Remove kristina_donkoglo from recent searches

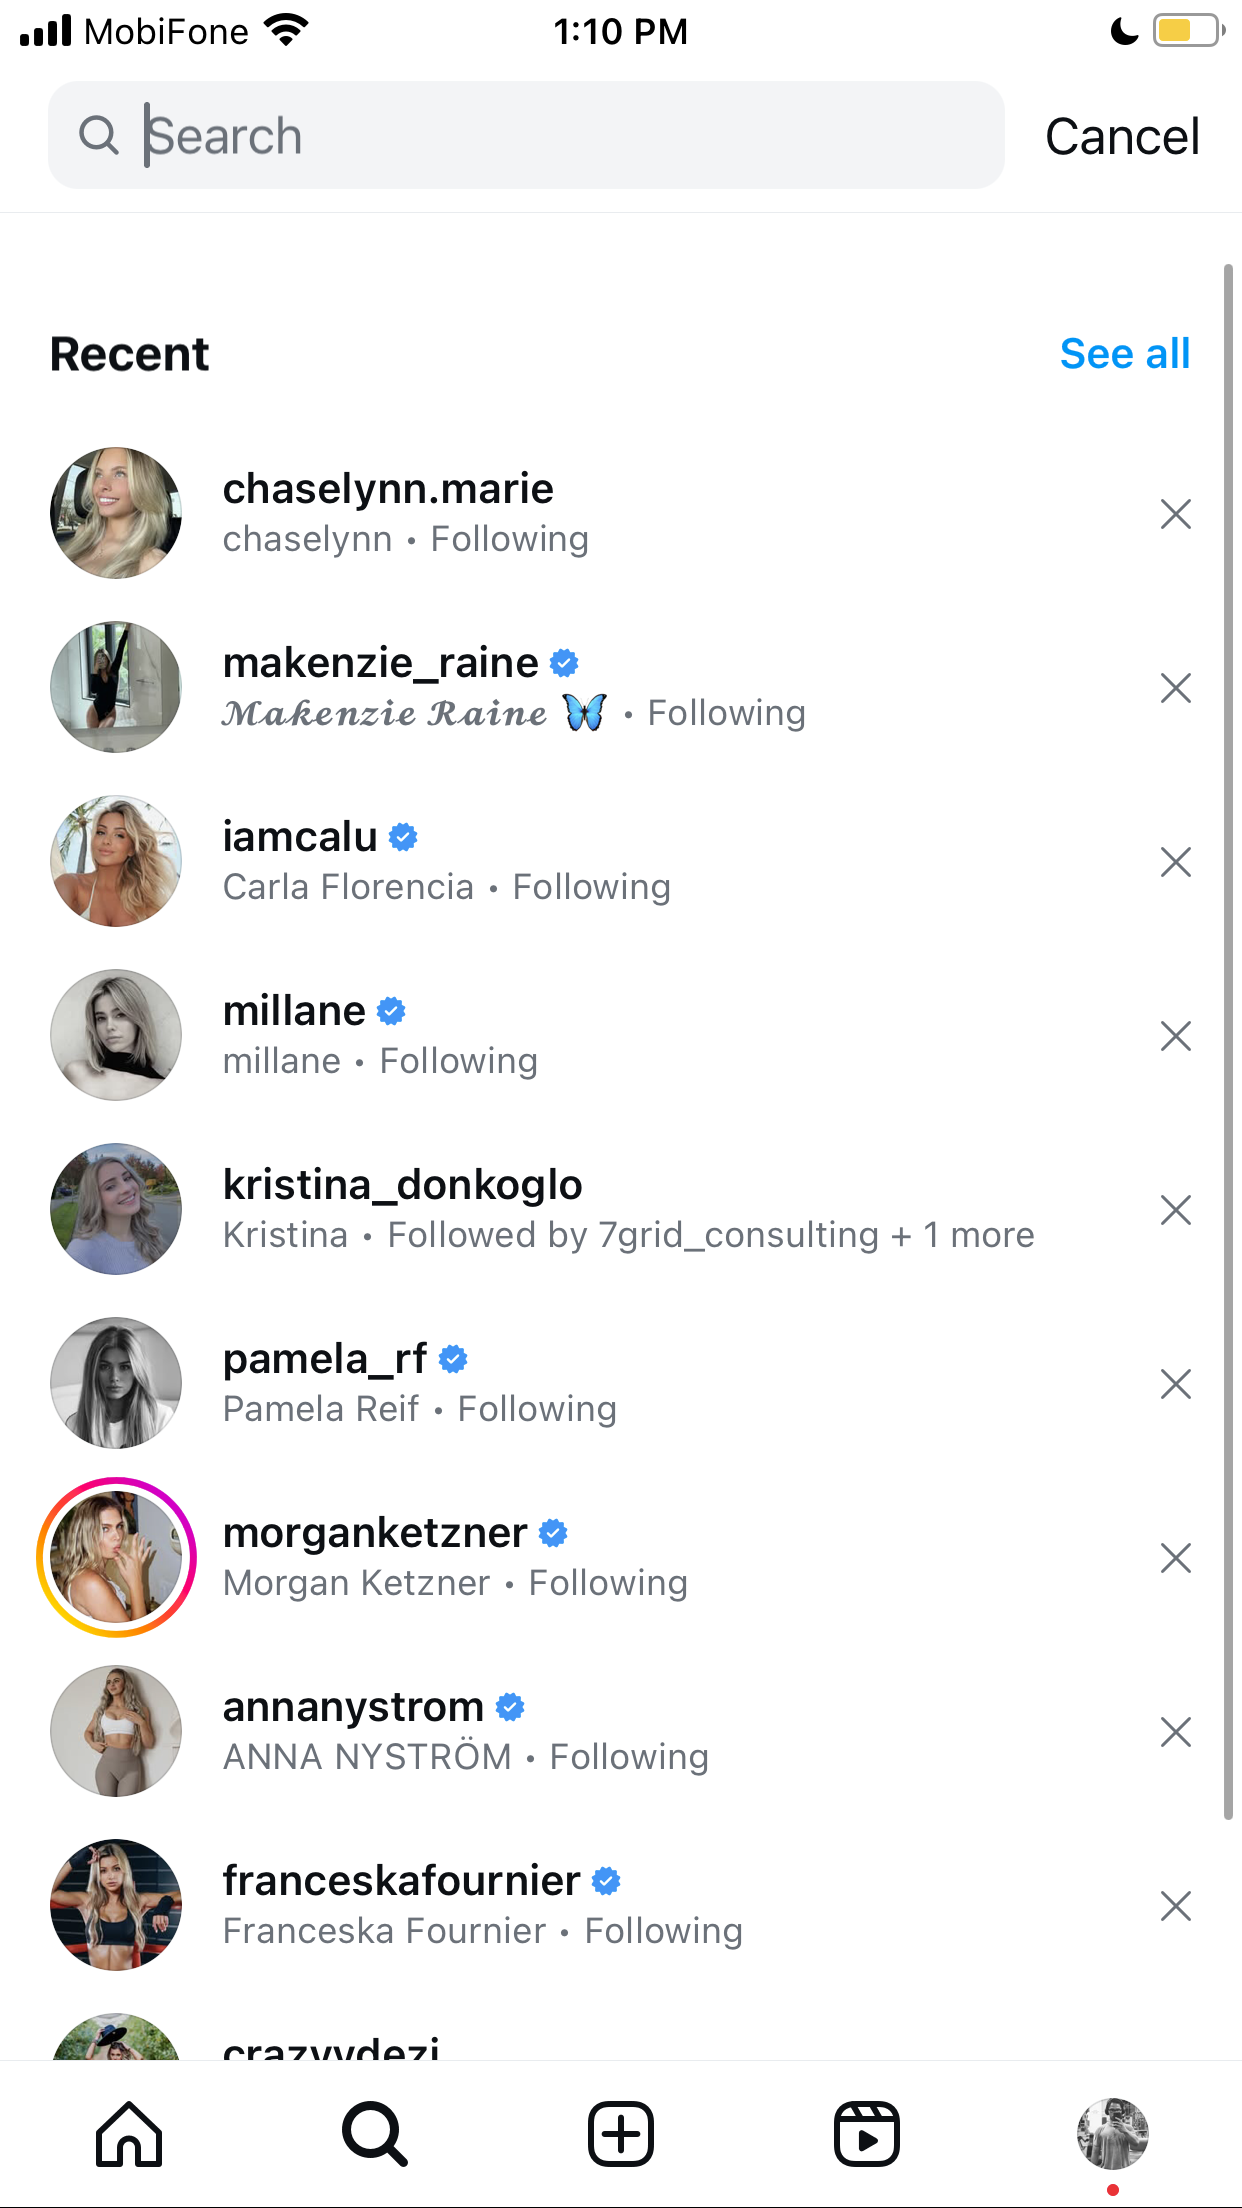tap(1176, 1210)
